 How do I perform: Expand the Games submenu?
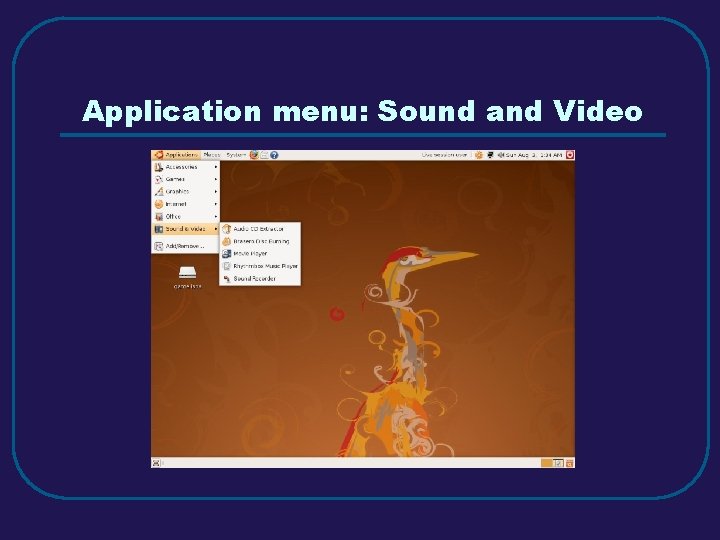click(x=186, y=180)
